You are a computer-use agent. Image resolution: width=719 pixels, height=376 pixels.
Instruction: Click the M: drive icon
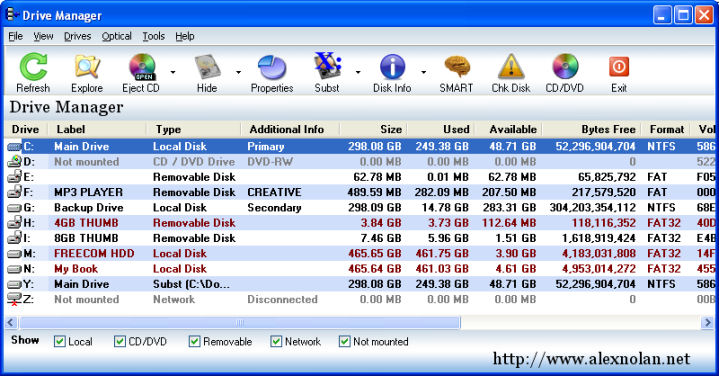[x=14, y=254]
